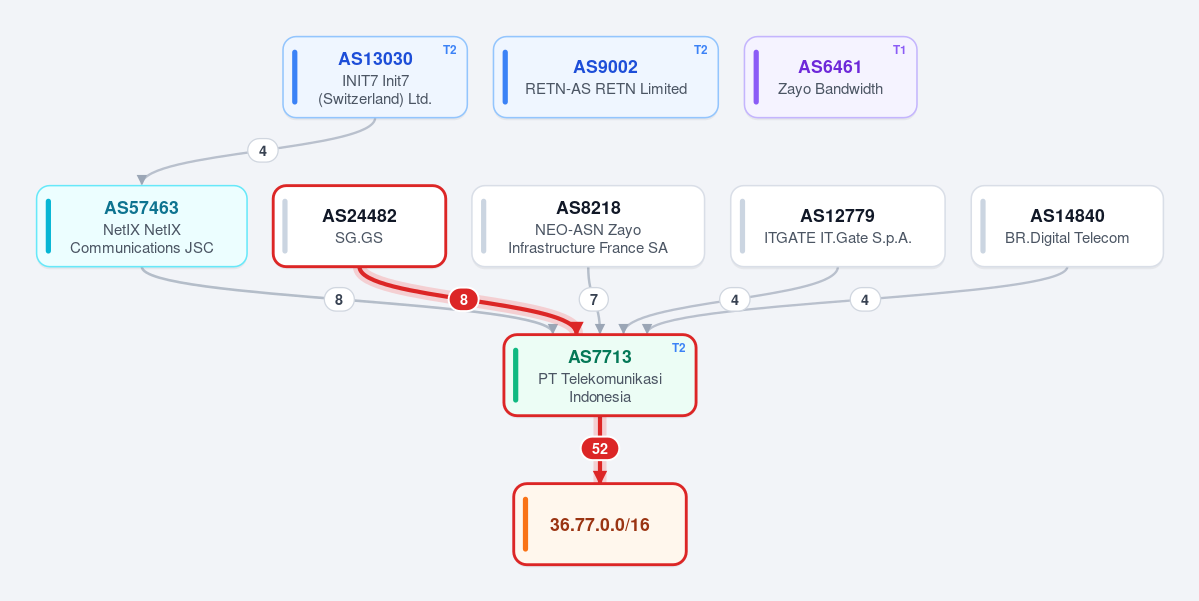Click the AS14840 BR.Digital Telecom node
1199x601 pixels.
[x=1067, y=226]
